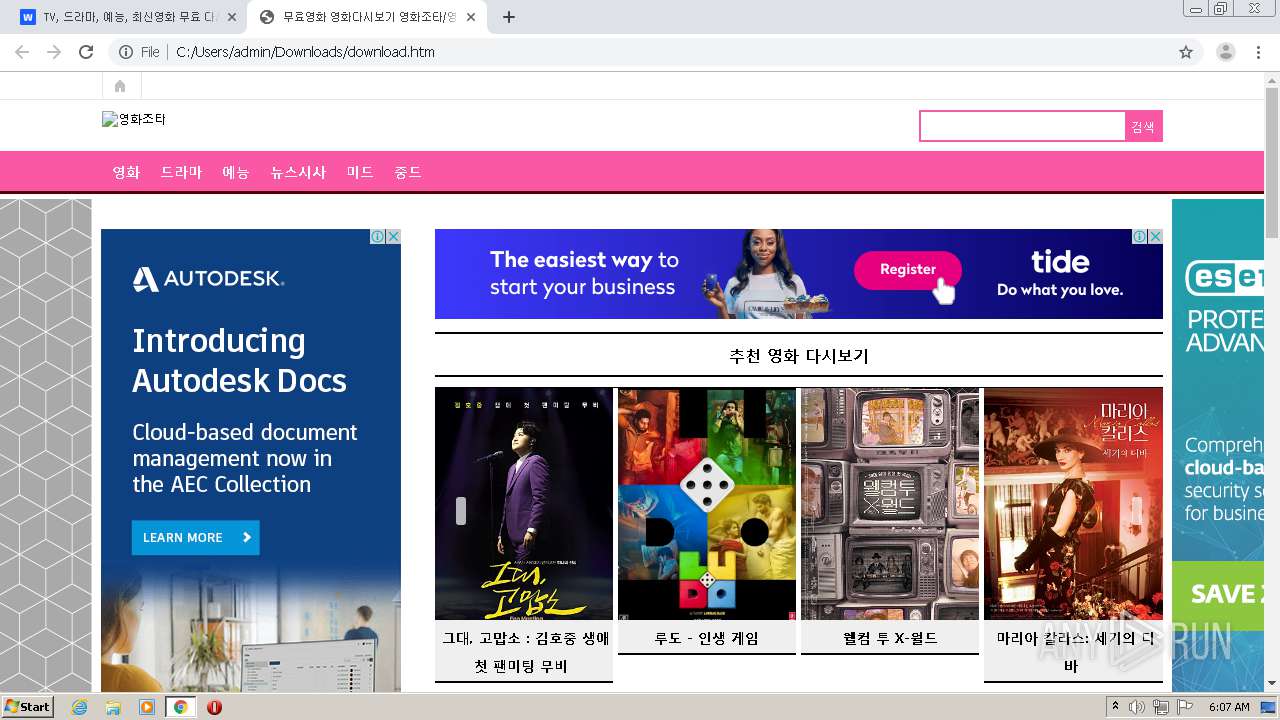Screen dimensions: 1280x720
Task: Open the 영화 menu
Action: tap(126, 172)
